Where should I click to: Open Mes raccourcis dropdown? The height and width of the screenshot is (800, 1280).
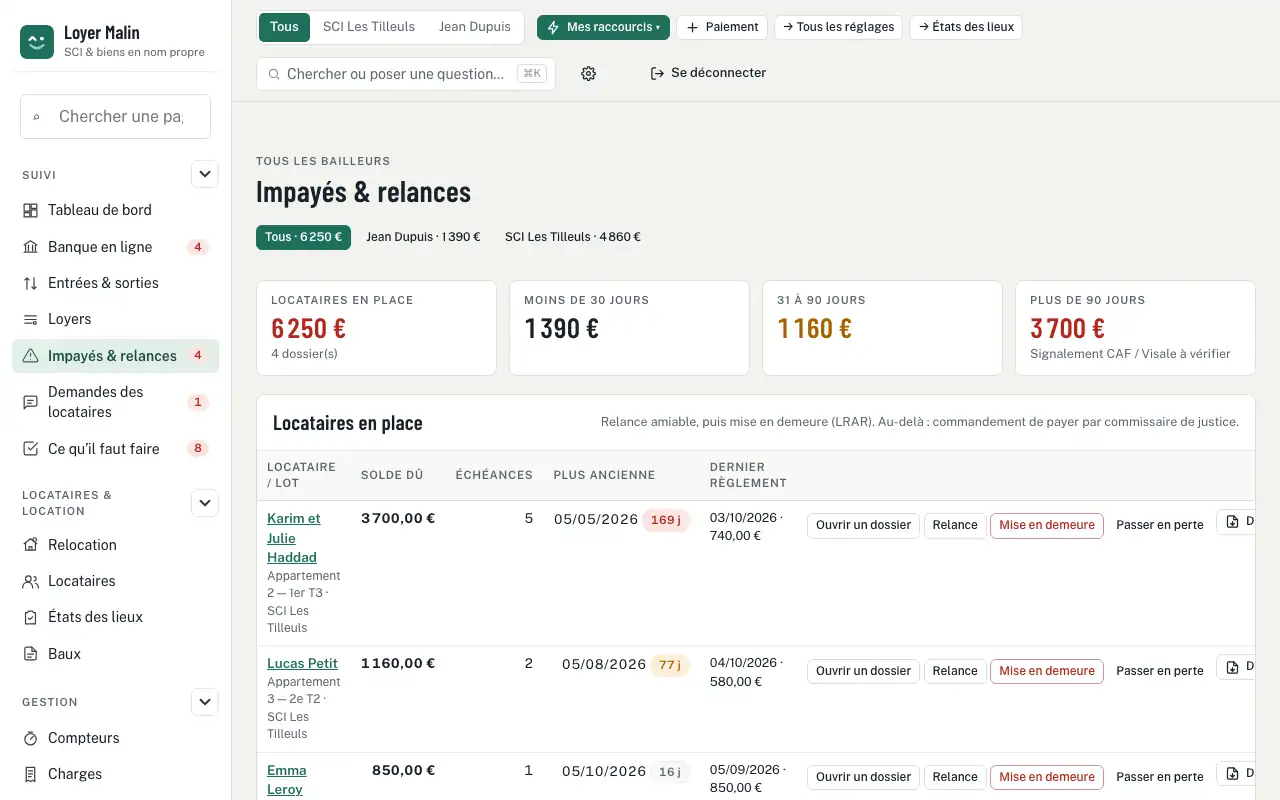coord(603,27)
